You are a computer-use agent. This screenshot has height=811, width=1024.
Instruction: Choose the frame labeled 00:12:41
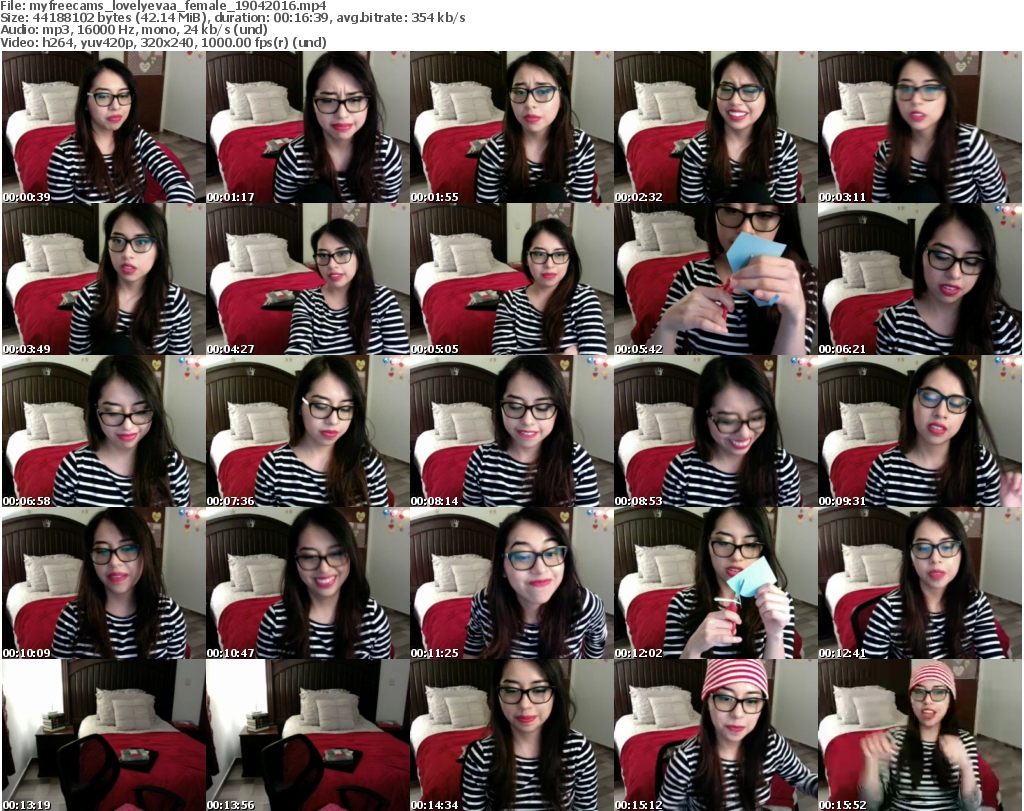pos(920,584)
